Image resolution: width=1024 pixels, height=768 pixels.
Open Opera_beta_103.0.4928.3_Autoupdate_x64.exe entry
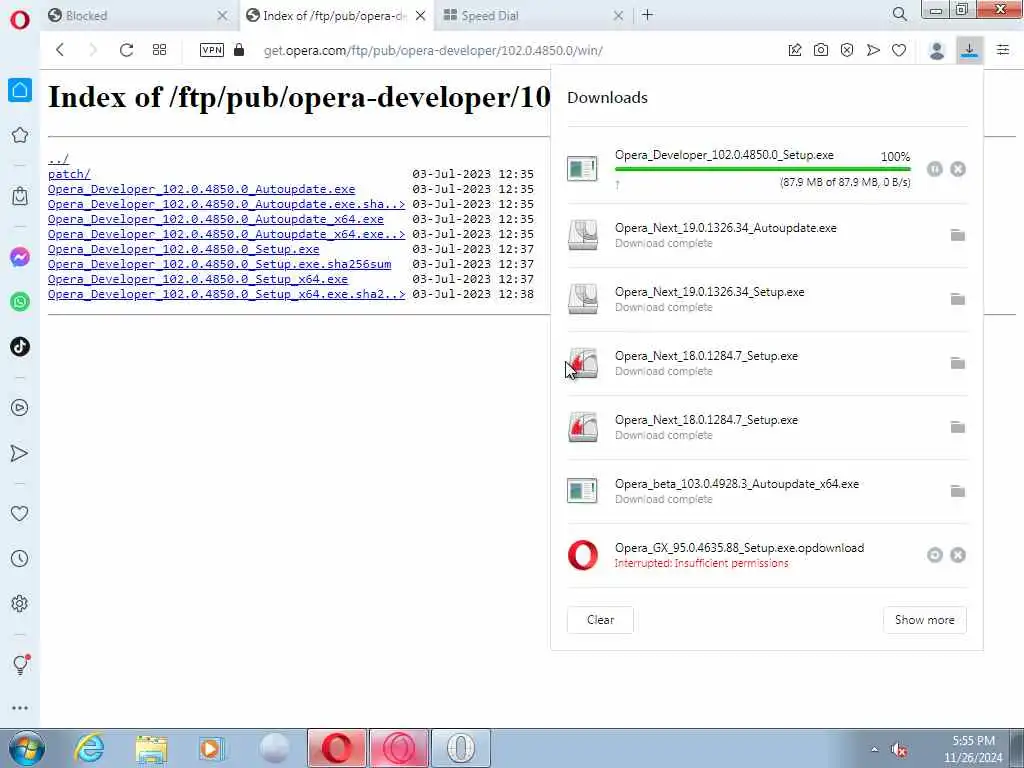pyautogui.click(x=767, y=491)
